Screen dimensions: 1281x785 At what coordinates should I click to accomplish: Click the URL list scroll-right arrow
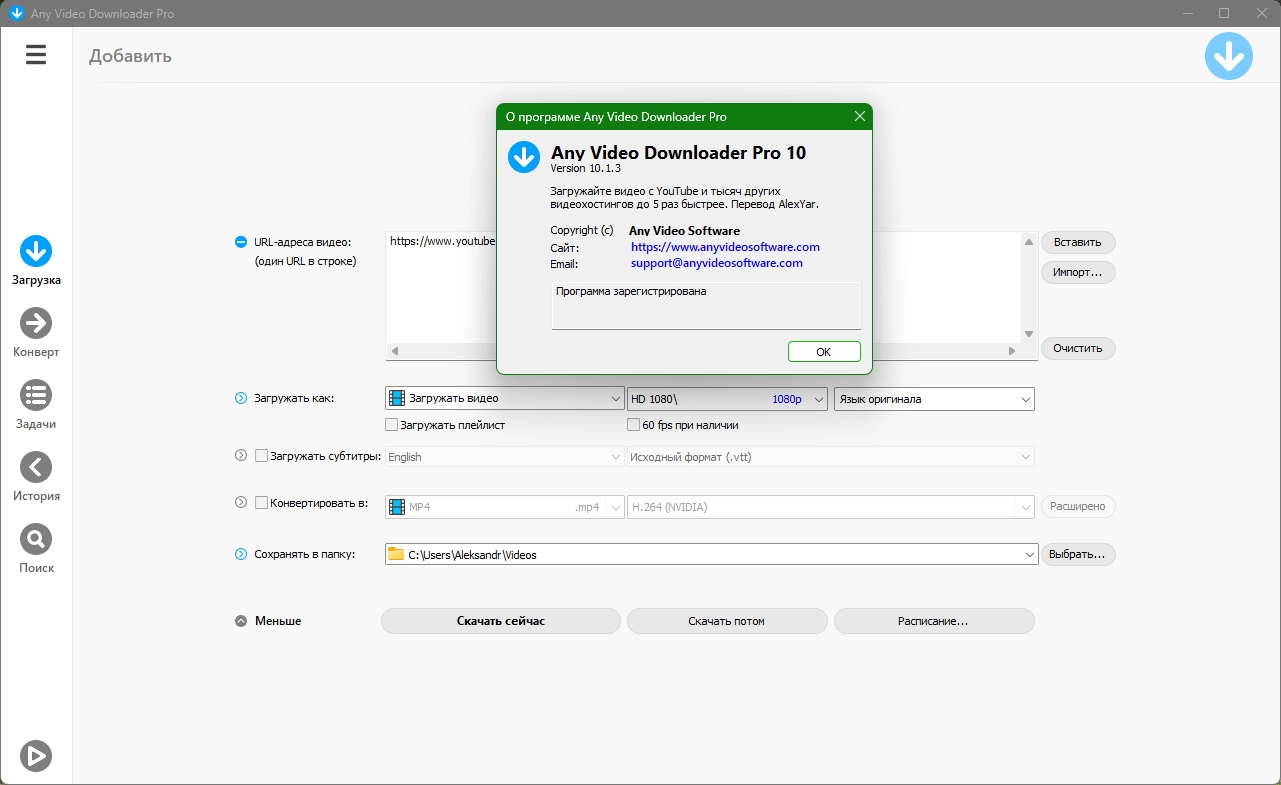pos(1013,351)
